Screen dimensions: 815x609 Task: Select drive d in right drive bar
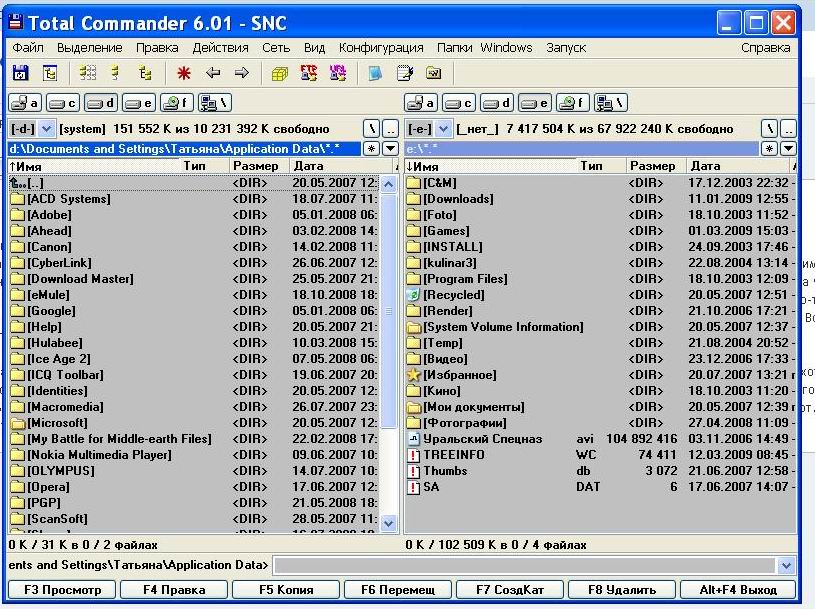pyautogui.click(x=497, y=103)
